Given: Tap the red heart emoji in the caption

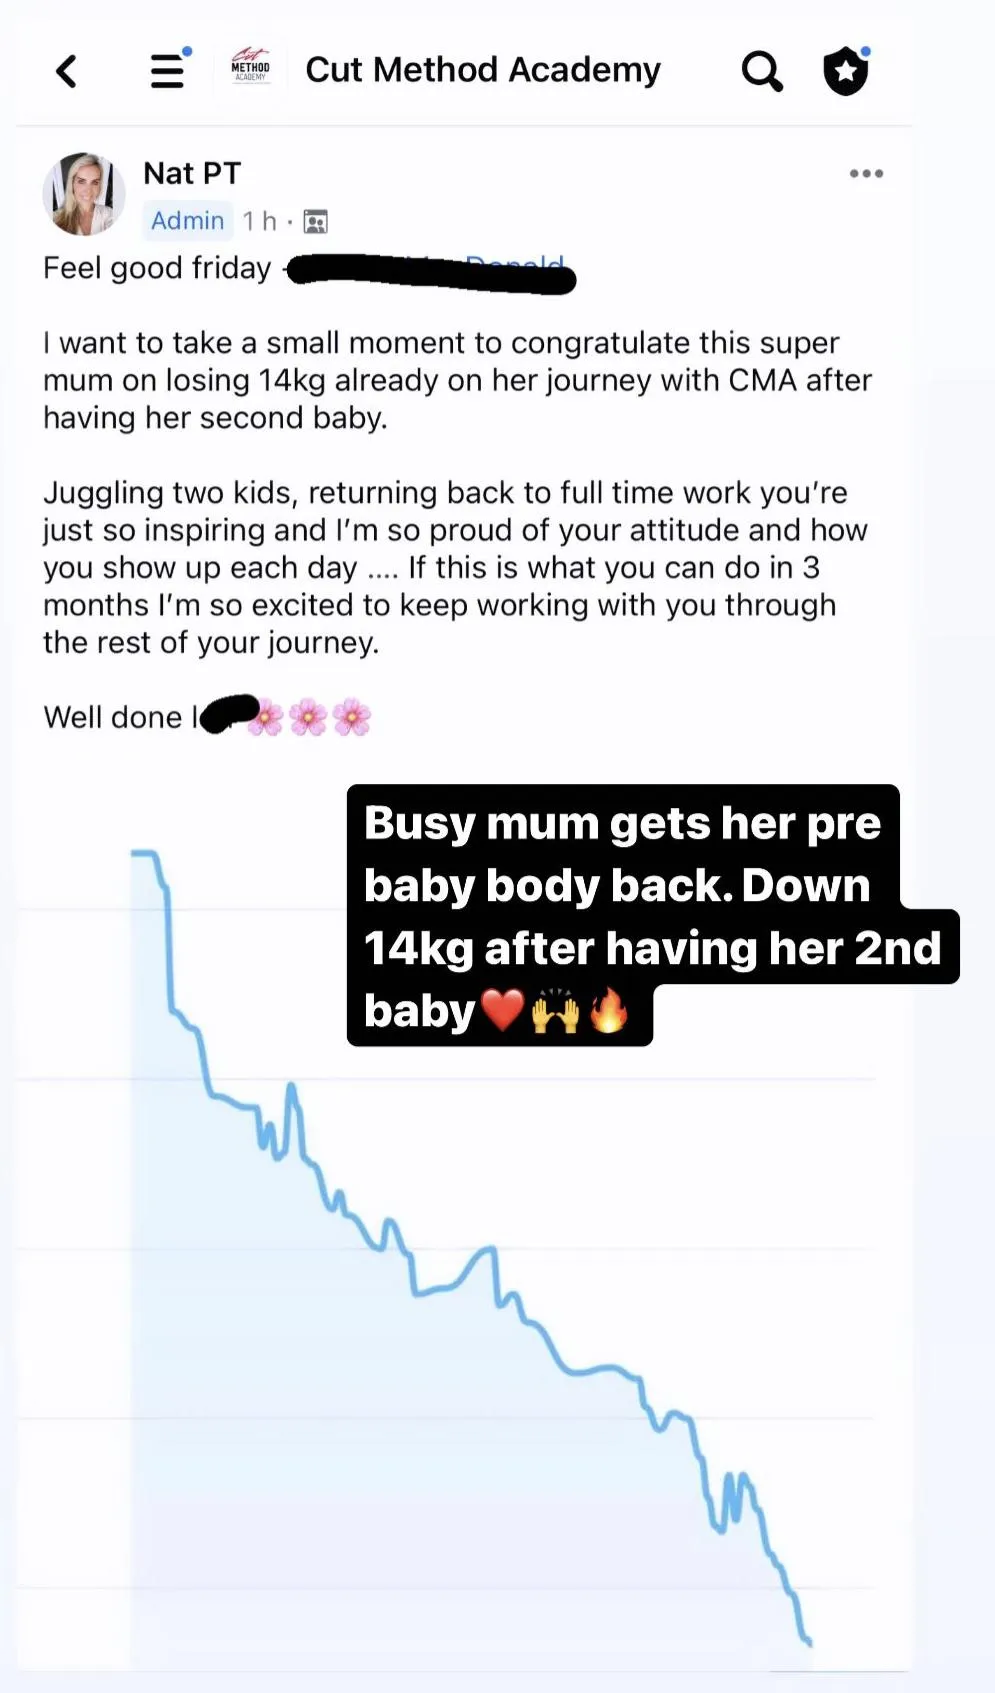Looking at the screenshot, I should (503, 1011).
